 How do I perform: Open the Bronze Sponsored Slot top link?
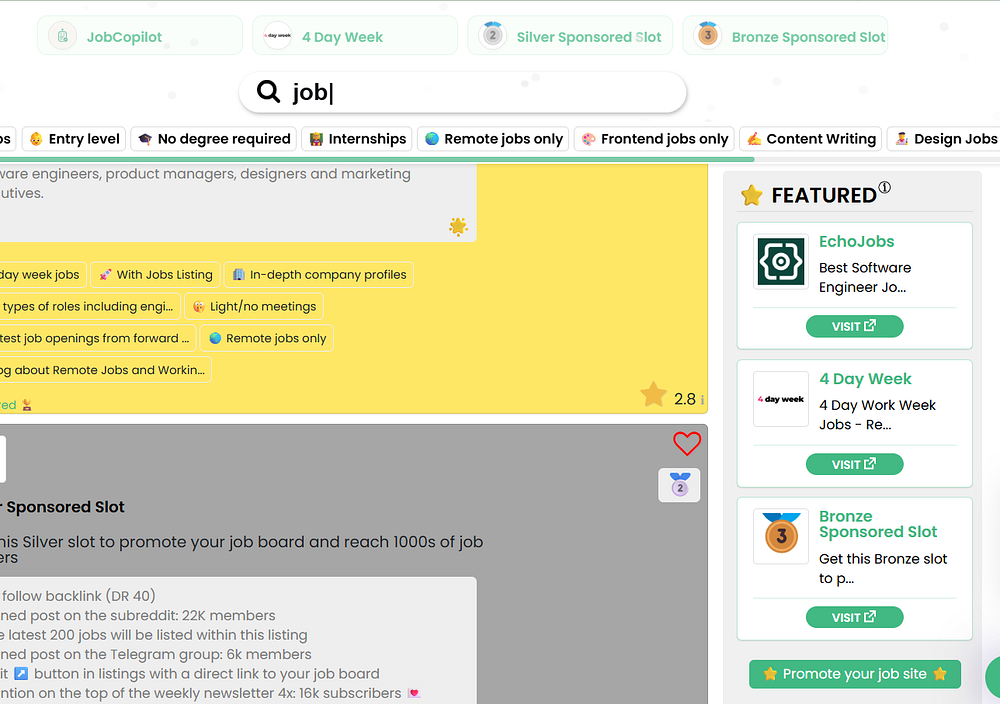[784, 36]
